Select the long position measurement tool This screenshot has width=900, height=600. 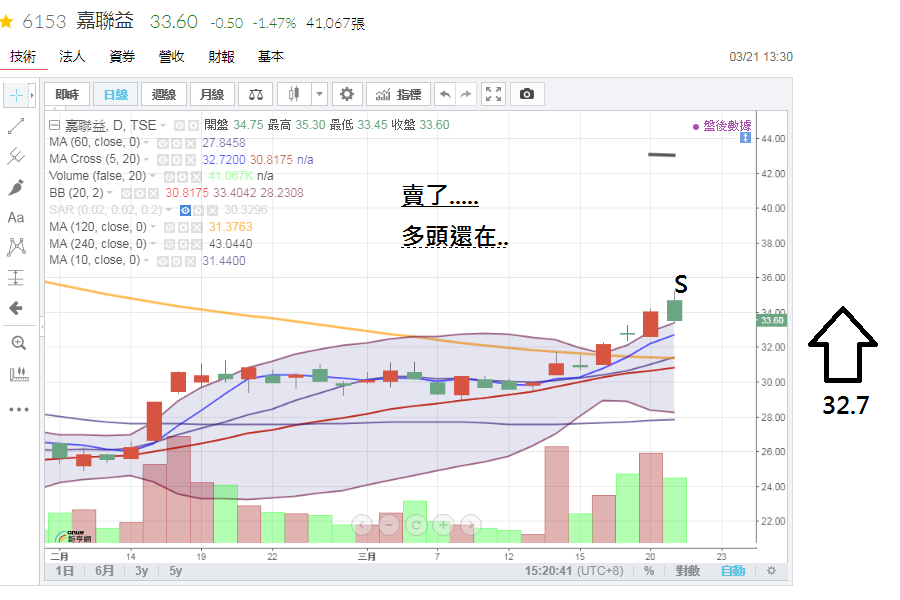[x=16, y=278]
